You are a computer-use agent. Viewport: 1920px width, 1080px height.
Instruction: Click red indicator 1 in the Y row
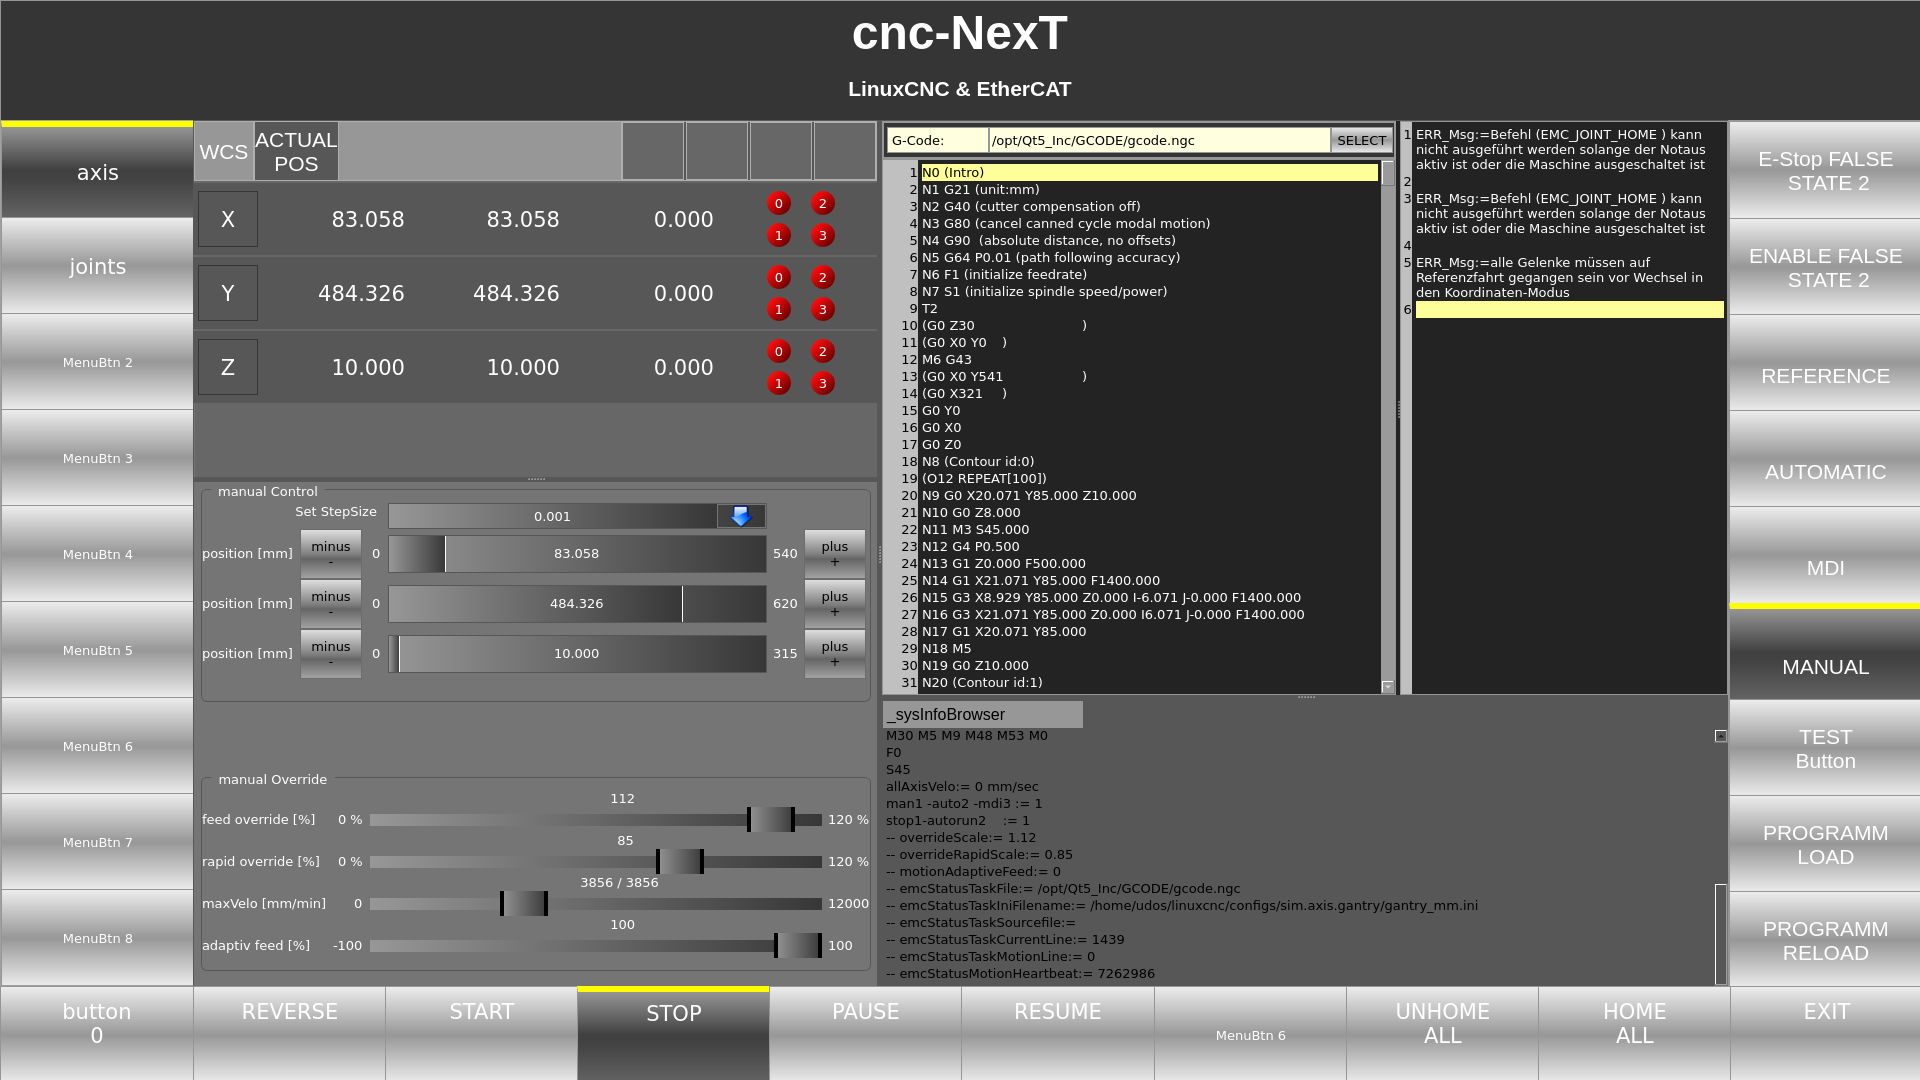(779, 310)
